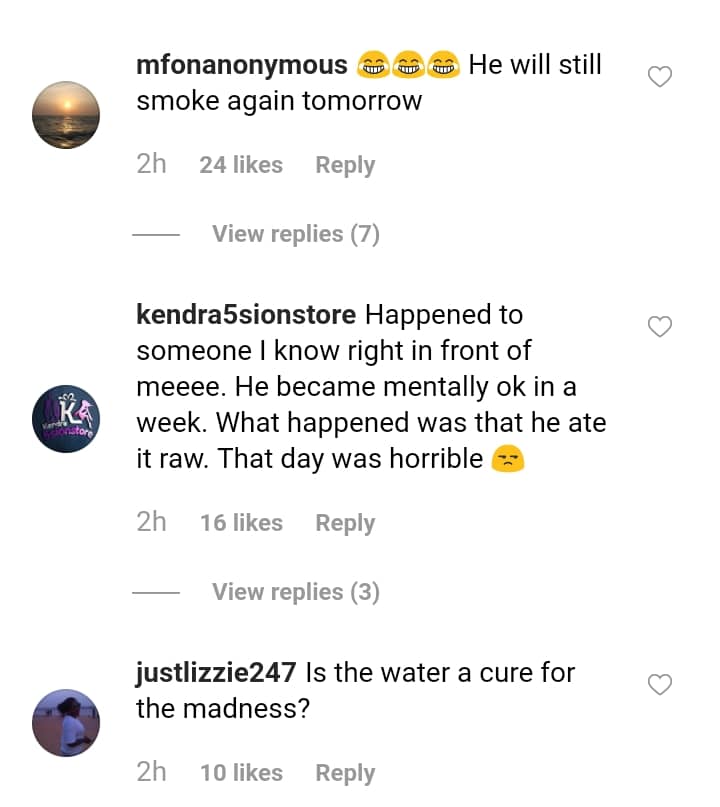Reply to mfonanonymous's comment

(x=345, y=165)
